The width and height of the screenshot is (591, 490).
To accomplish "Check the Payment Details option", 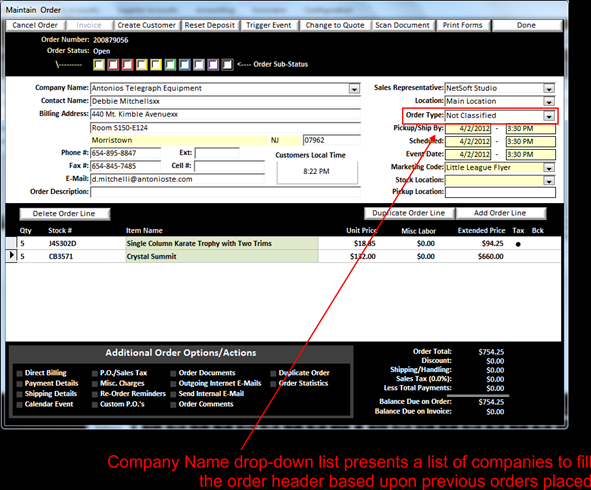I will 19,384.
